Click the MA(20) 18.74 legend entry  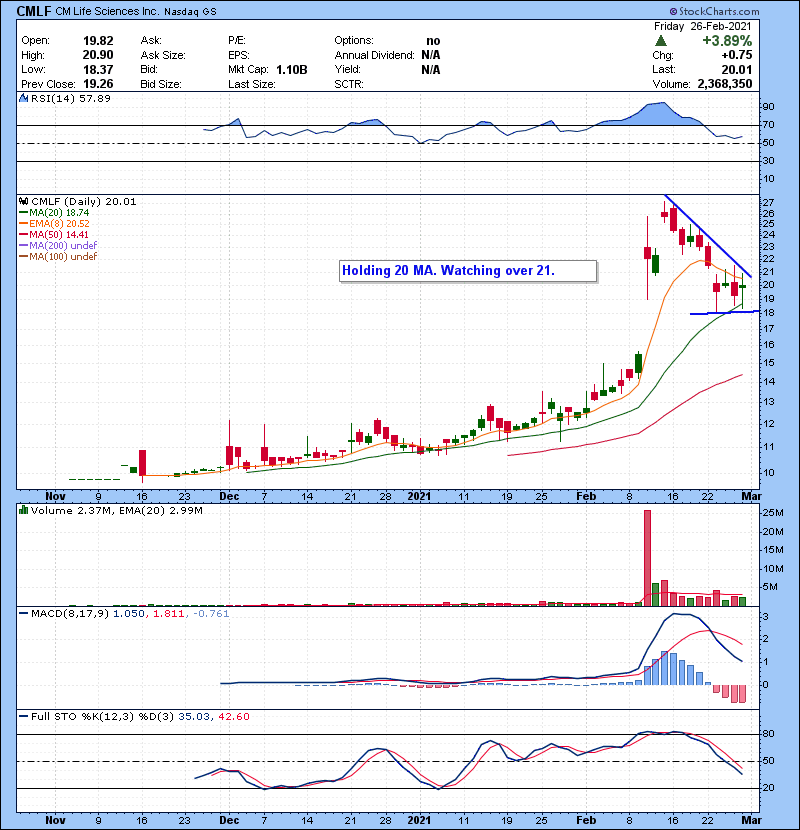click(x=54, y=213)
